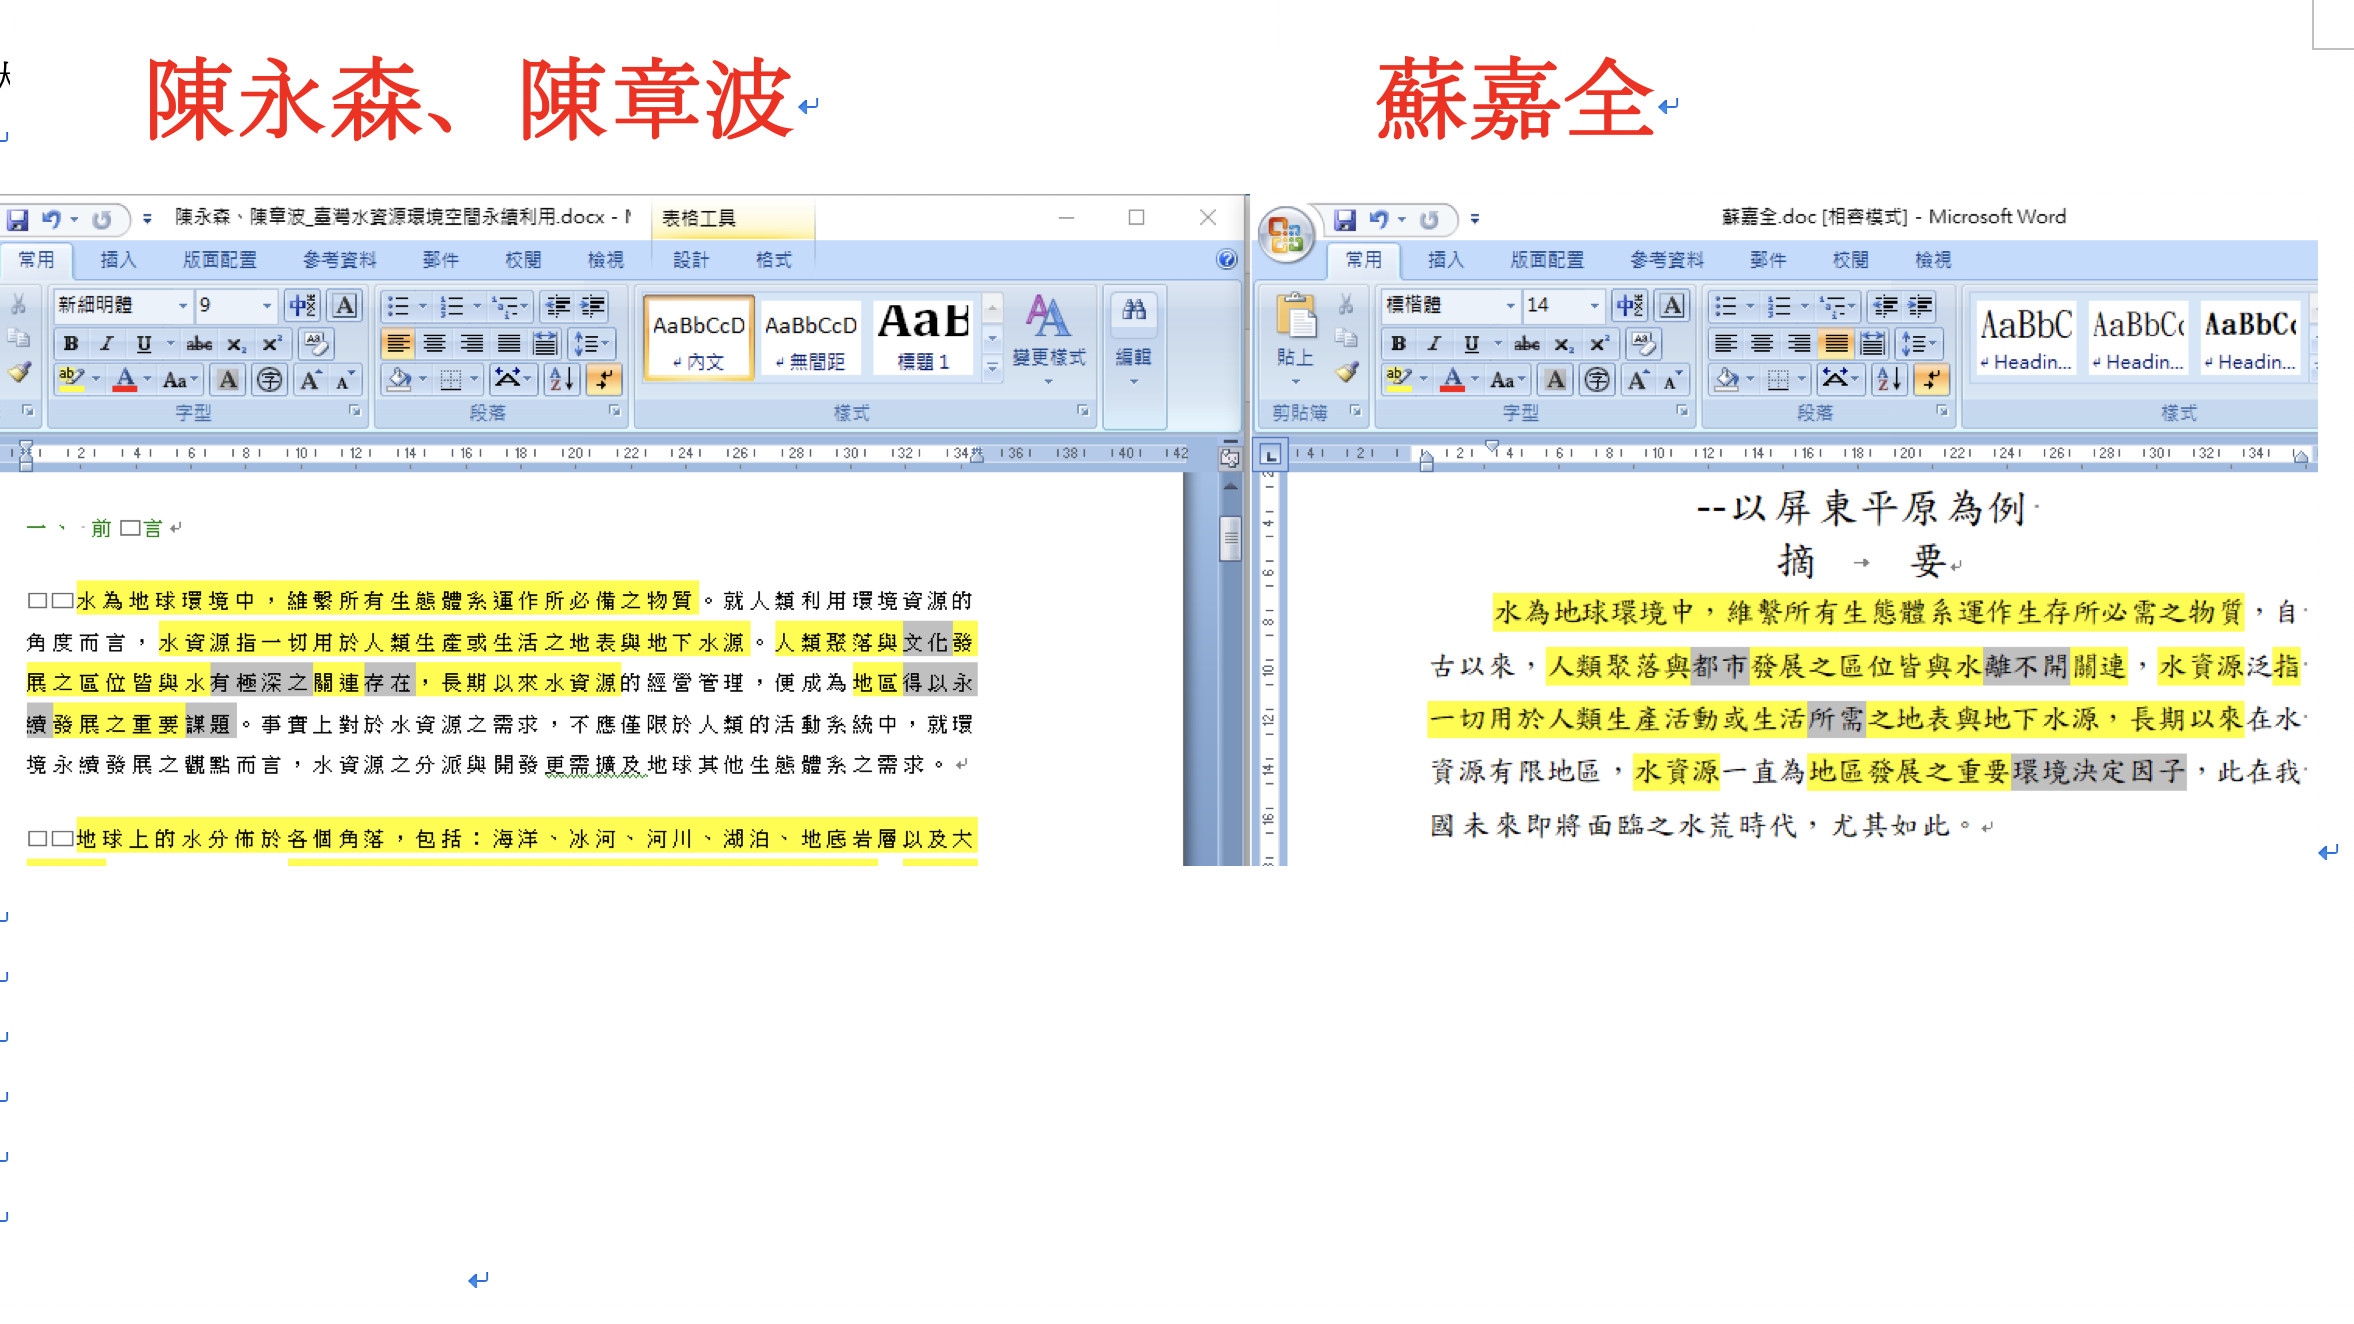Toggle align left in left window

pos(398,344)
